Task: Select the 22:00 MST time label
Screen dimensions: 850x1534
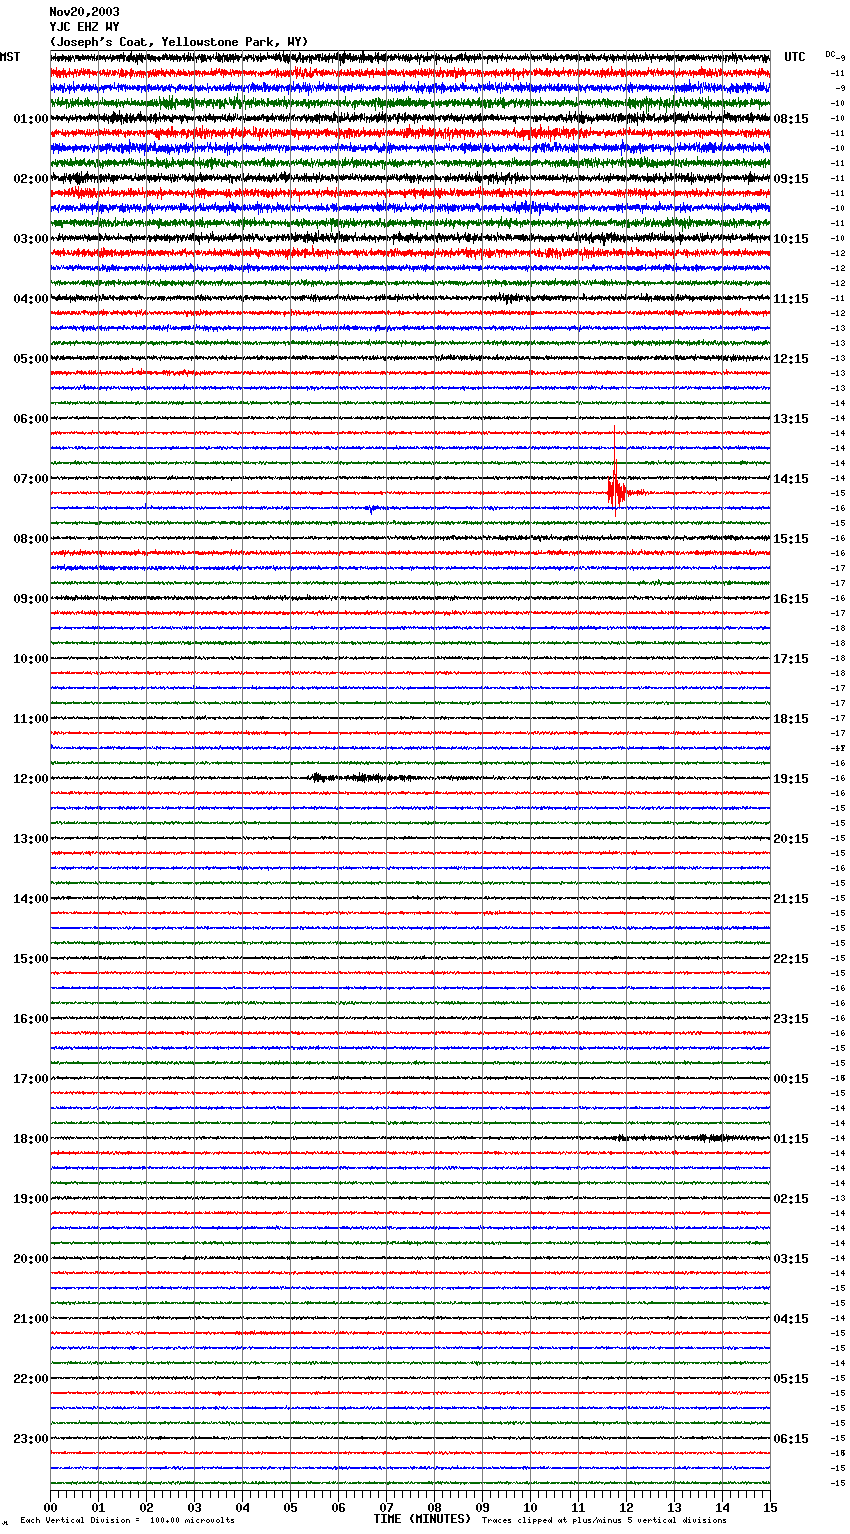Action: [x=31, y=1379]
